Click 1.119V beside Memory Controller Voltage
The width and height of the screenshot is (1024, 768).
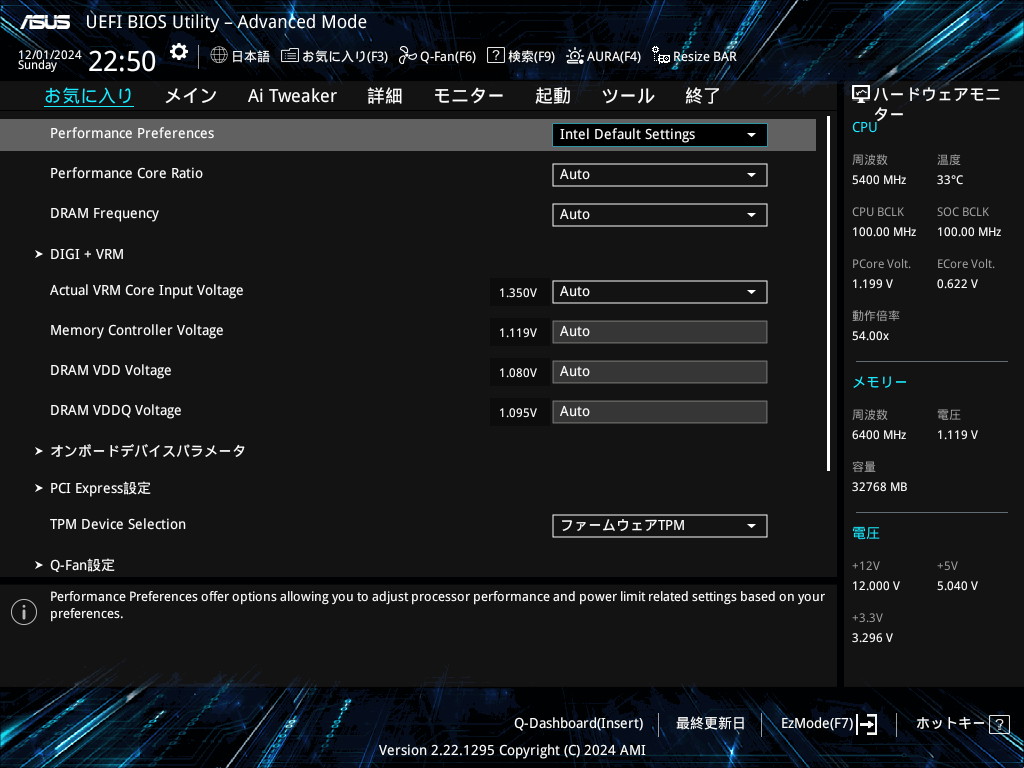pos(518,332)
